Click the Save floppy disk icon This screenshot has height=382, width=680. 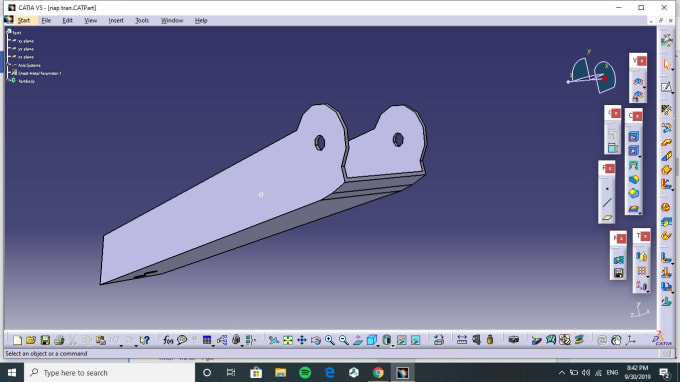[45, 340]
